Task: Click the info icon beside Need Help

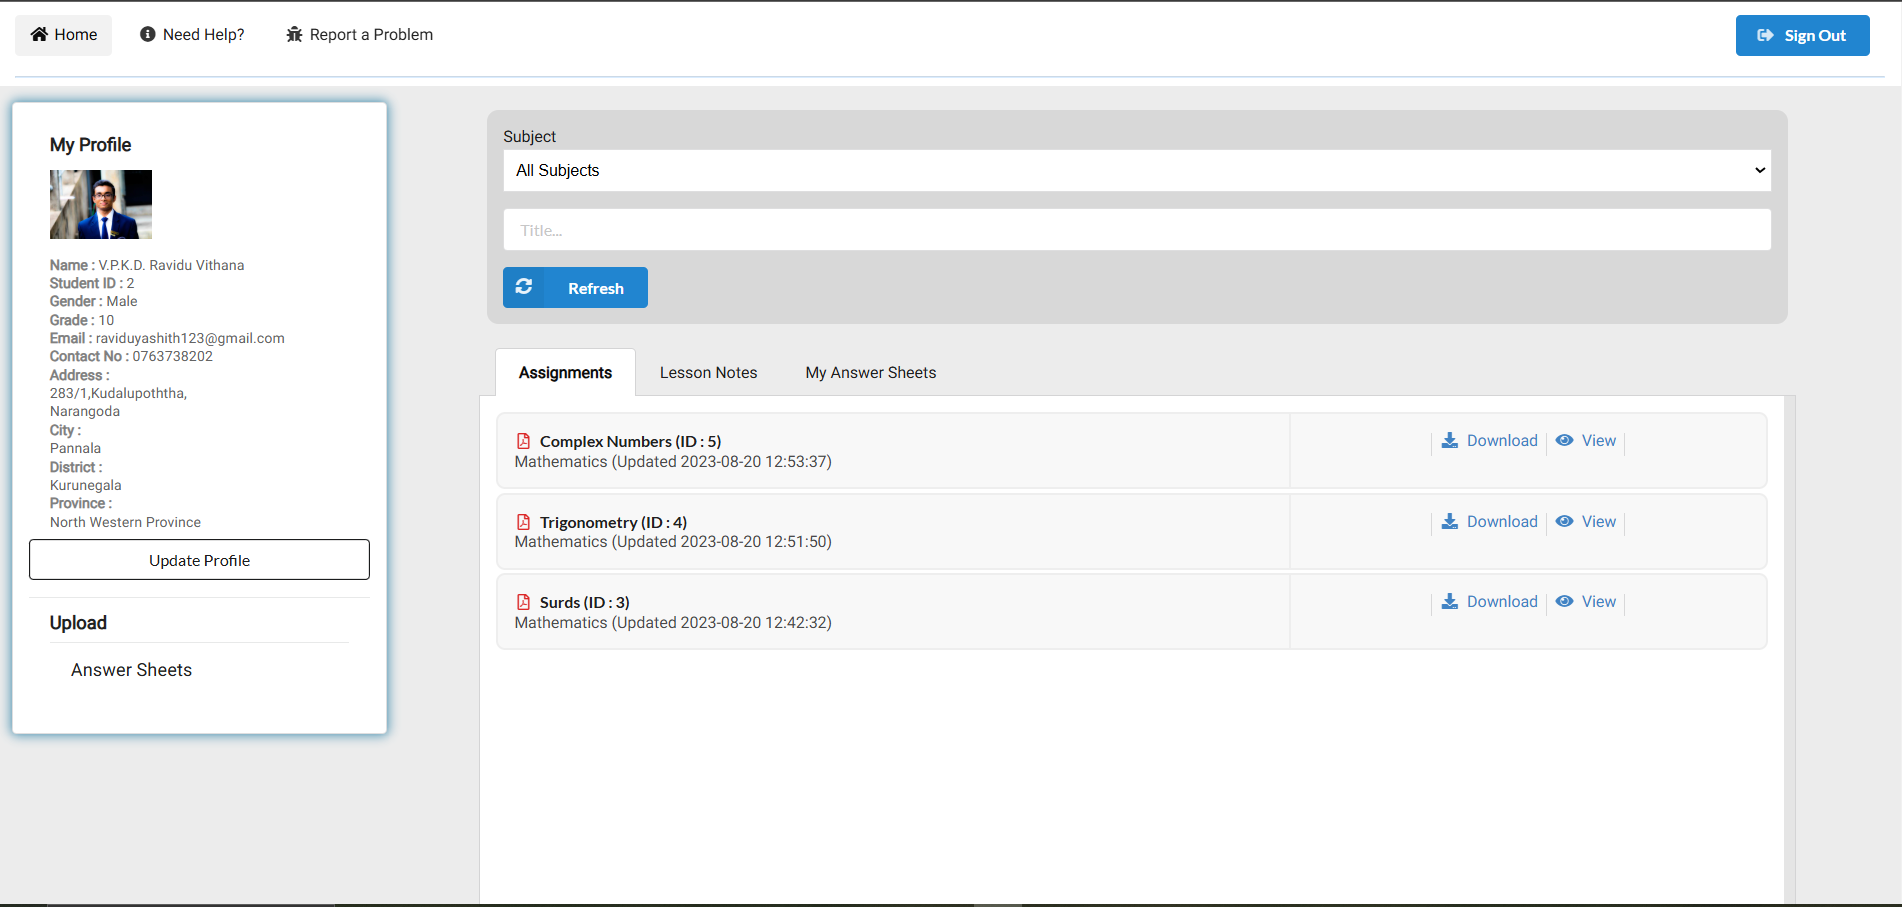Action: (148, 35)
